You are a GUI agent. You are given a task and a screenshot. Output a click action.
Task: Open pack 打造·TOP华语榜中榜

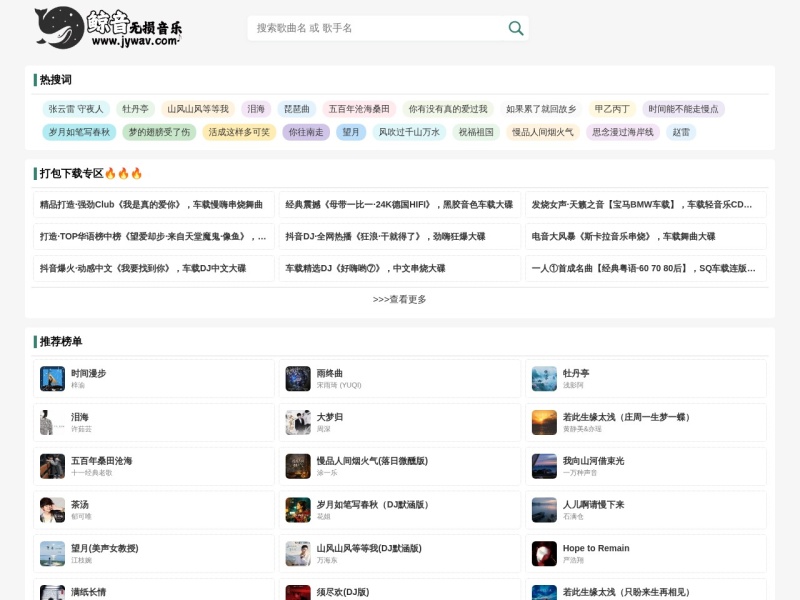tap(154, 237)
